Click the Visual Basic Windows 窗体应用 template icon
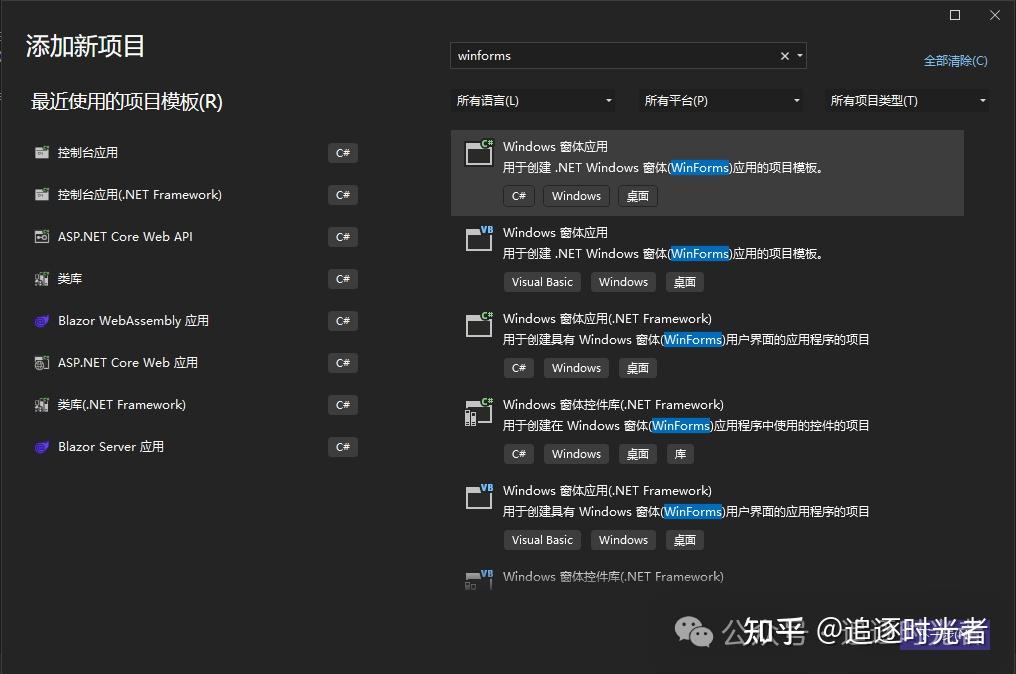Image resolution: width=1016 pixels, height=674 pixels. pos(477,239)
